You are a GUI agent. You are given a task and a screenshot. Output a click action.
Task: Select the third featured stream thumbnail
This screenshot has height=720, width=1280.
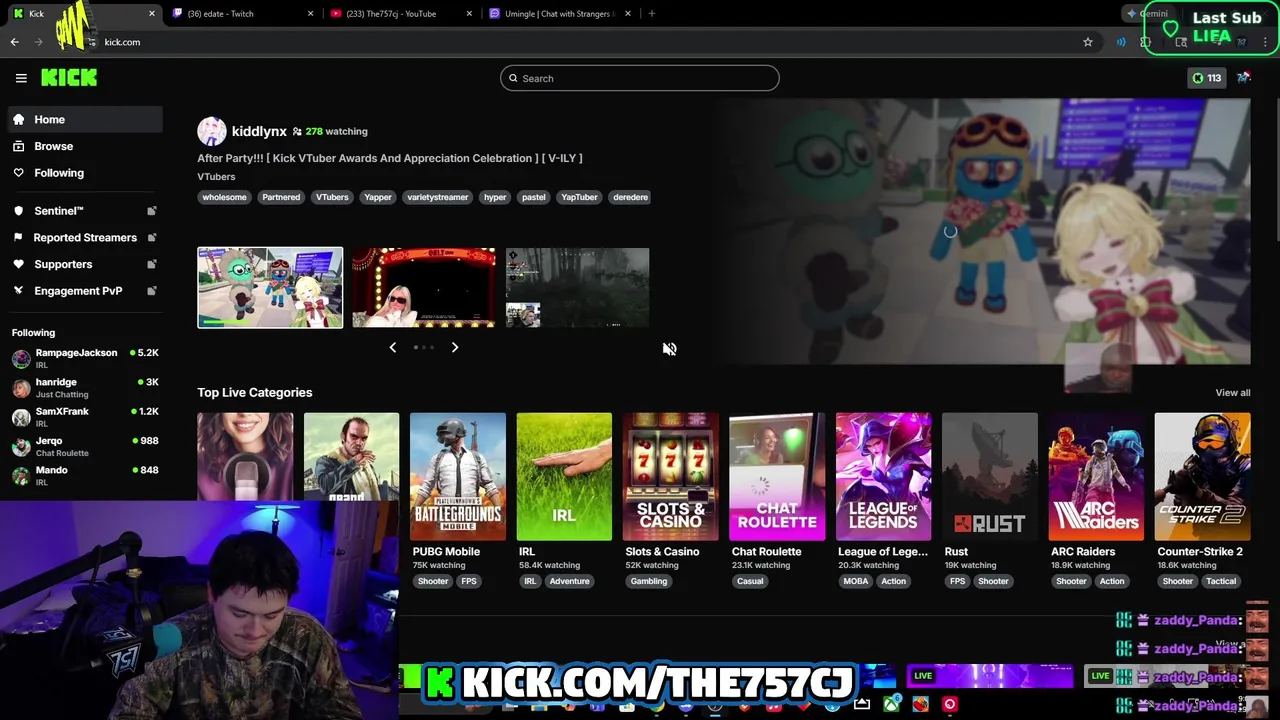coord(577,287)
